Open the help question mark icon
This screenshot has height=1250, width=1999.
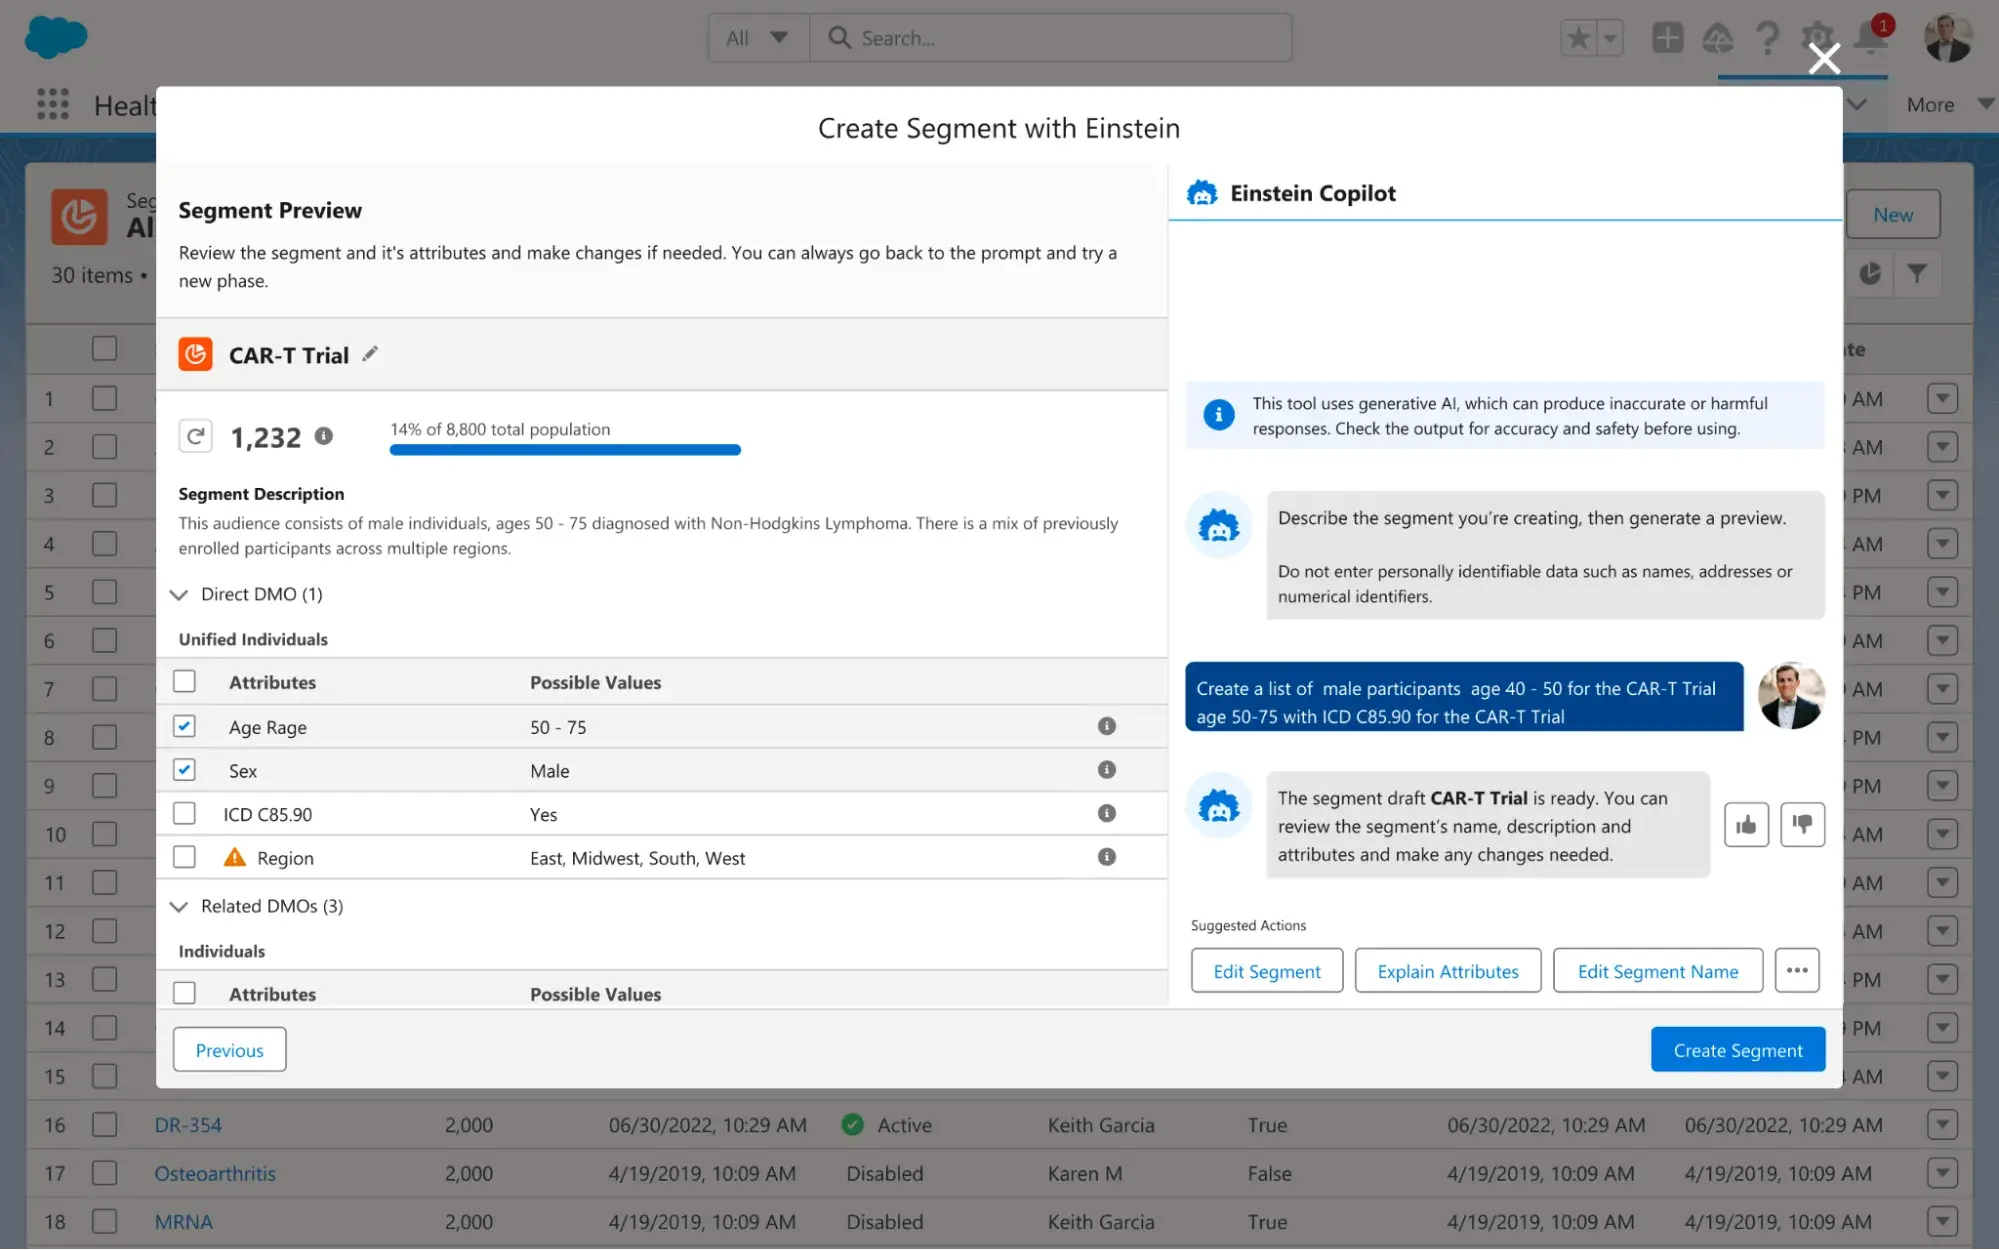(1768, 37)
